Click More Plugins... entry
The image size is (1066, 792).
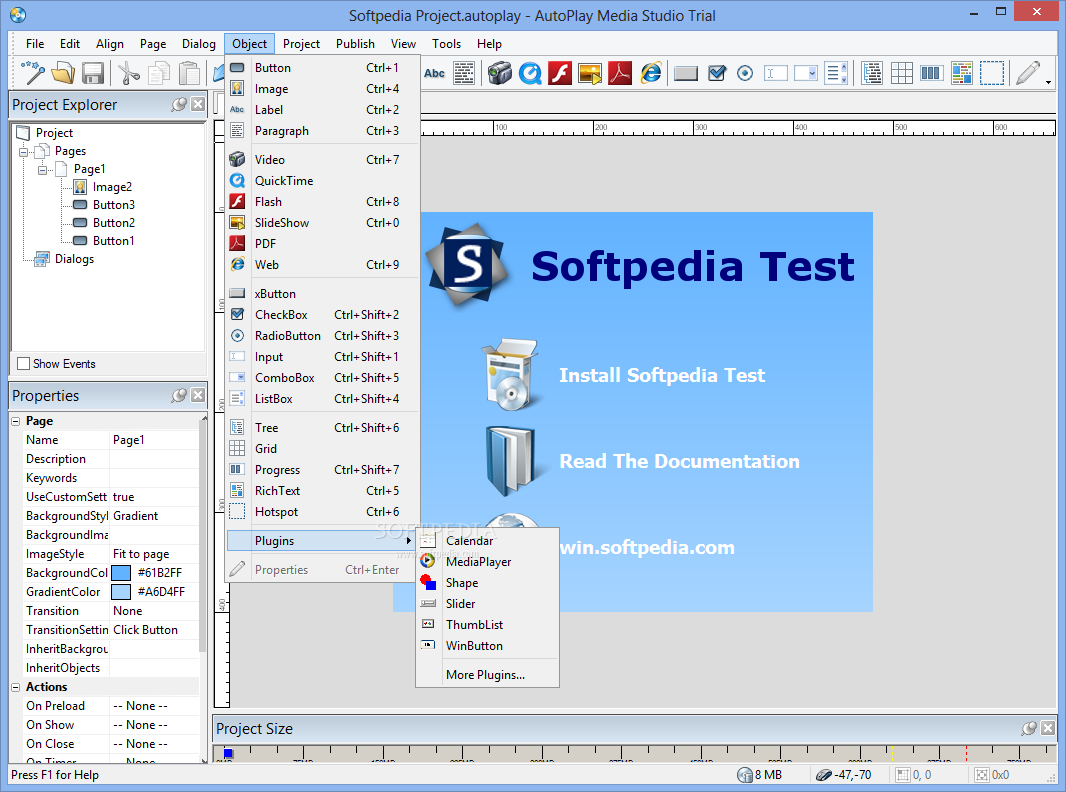(487, 675)
